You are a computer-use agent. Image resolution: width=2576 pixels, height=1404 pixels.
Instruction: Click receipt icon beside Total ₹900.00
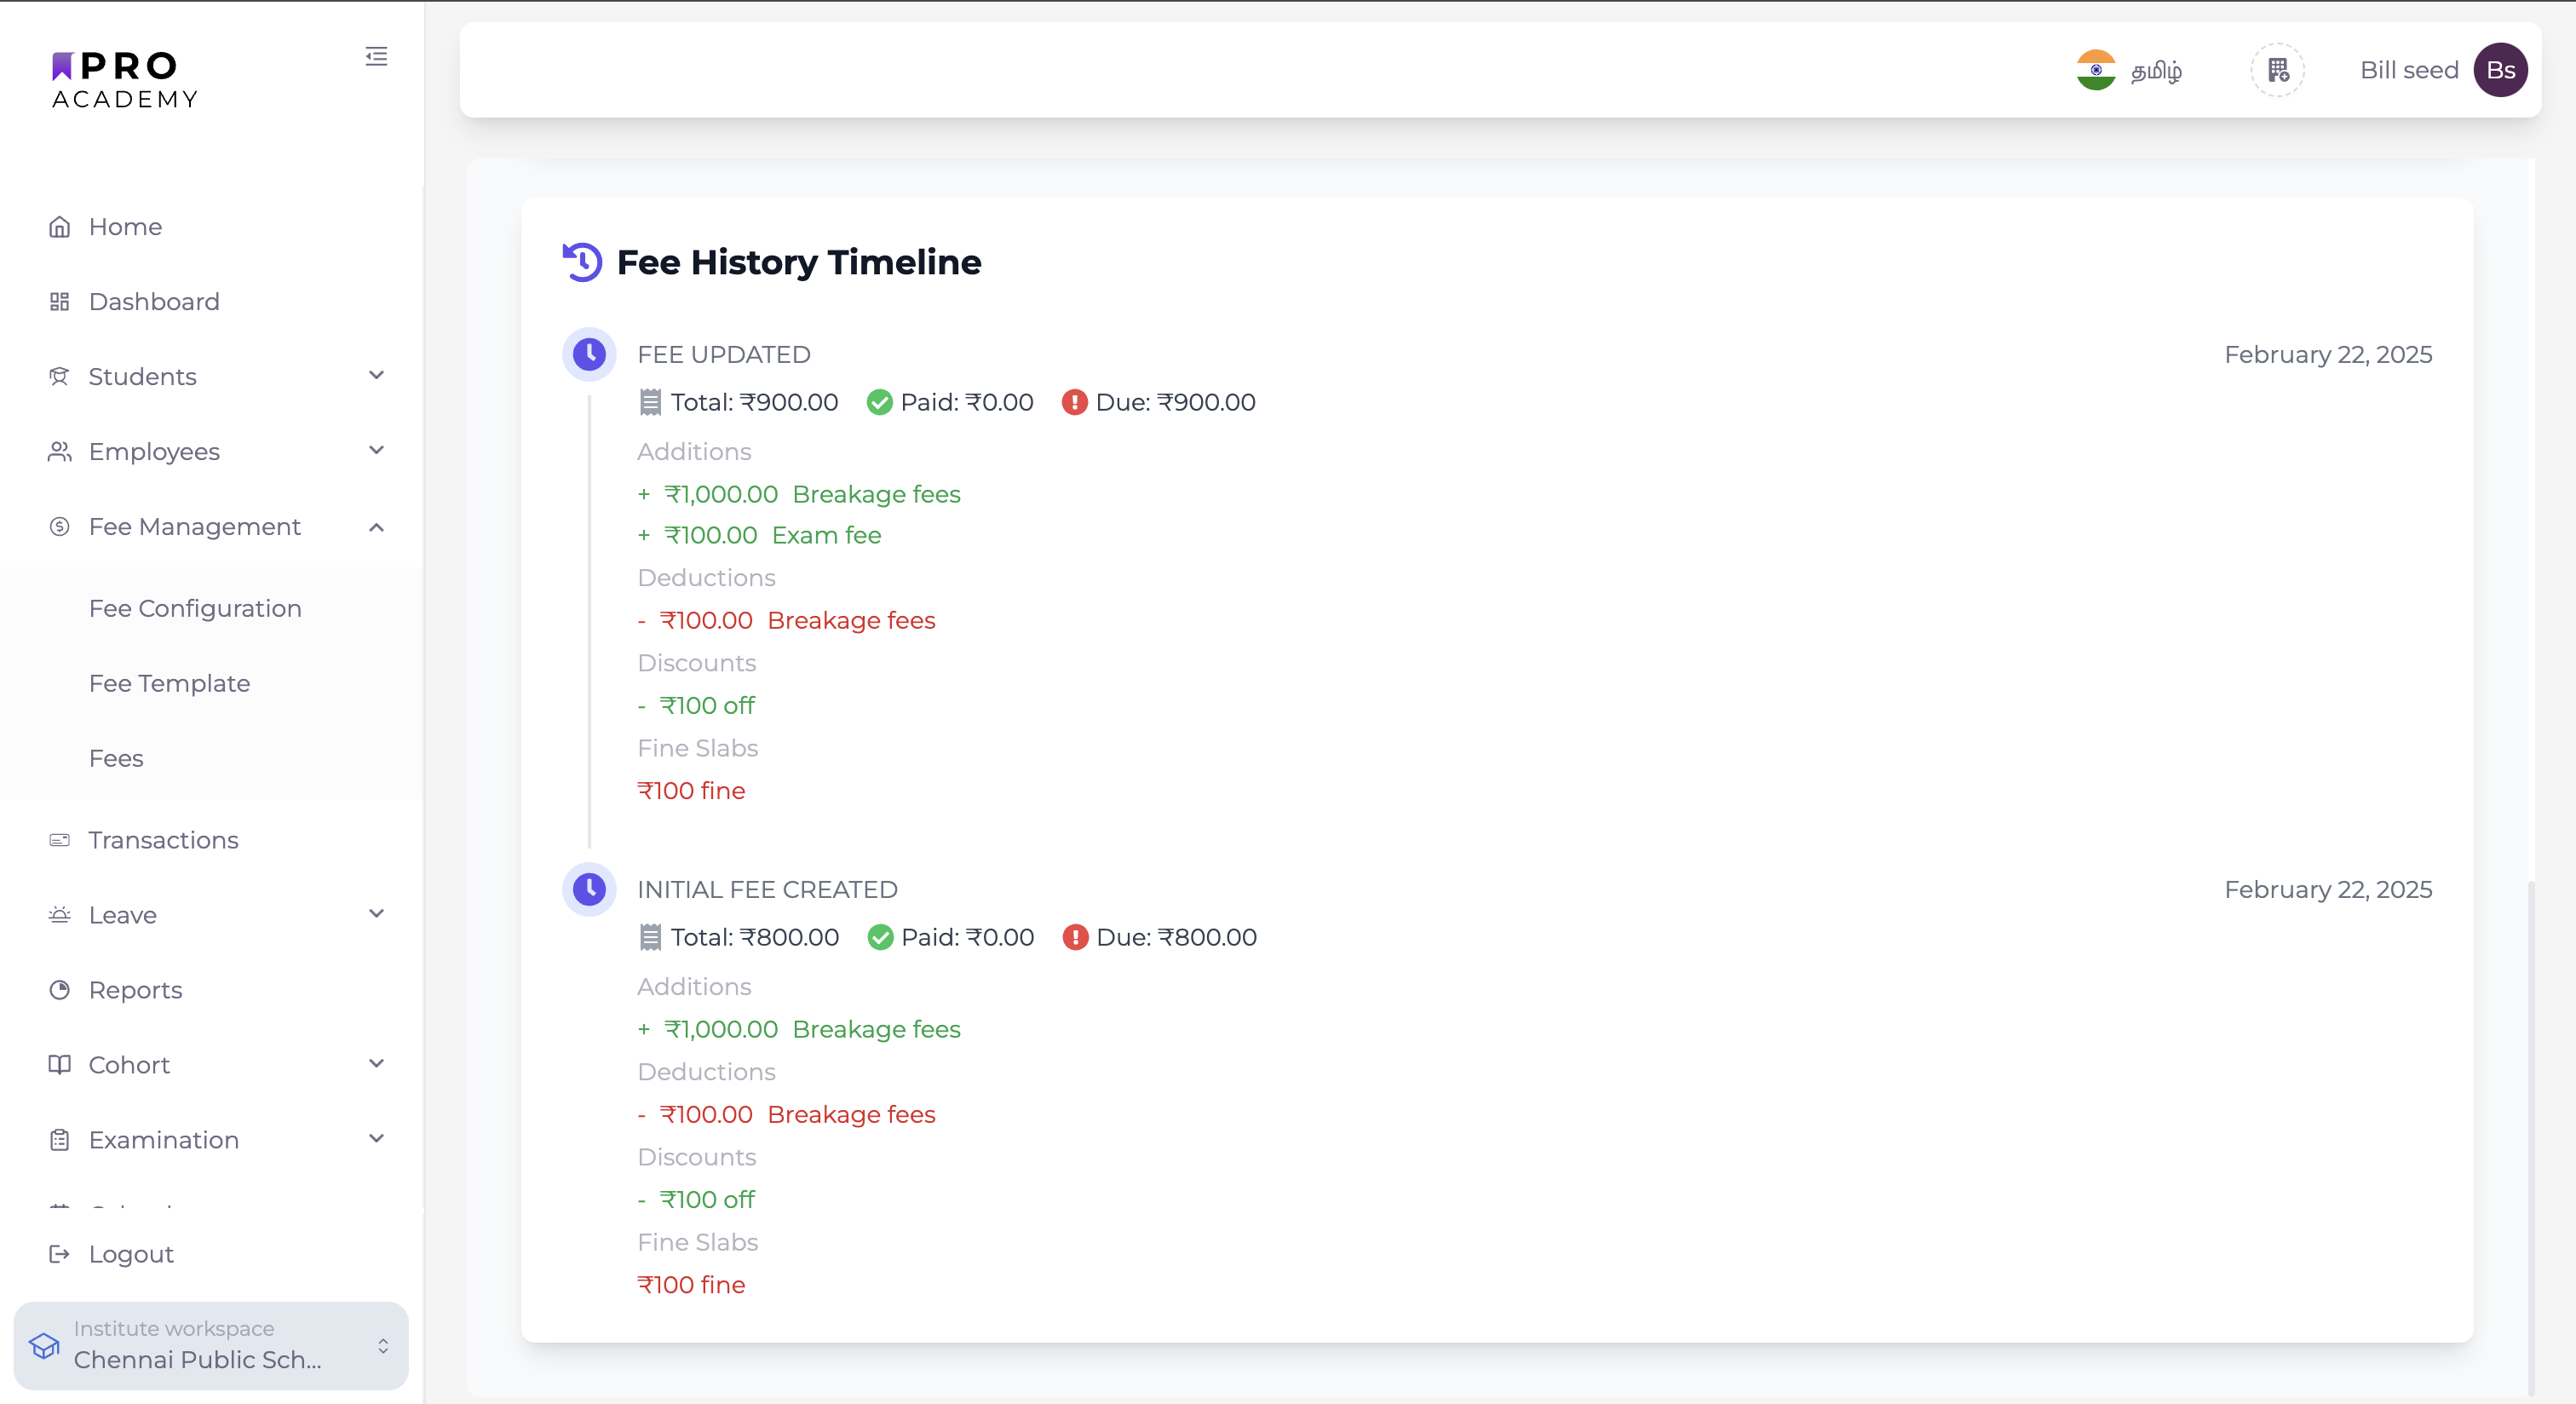[x=650, y=402]
